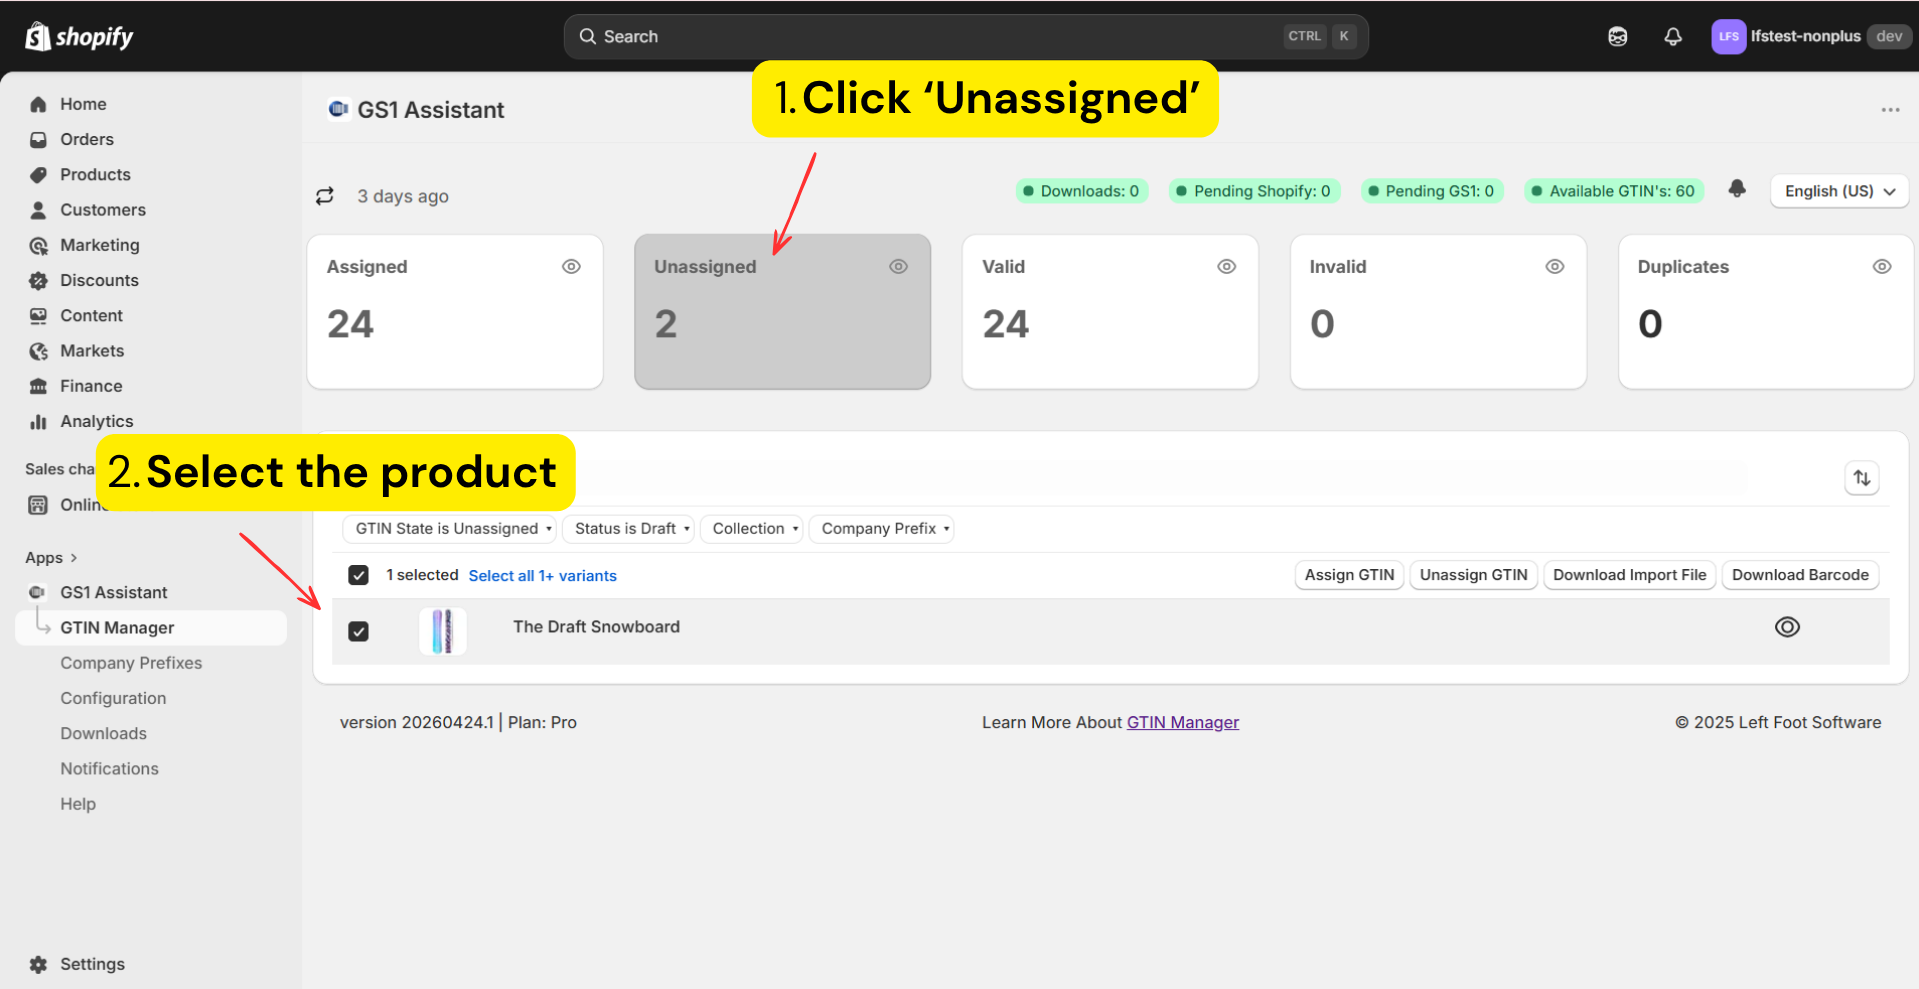Click the Shopify logo
The height and width of the screenshot is (989, 1919).
point(79,37)
